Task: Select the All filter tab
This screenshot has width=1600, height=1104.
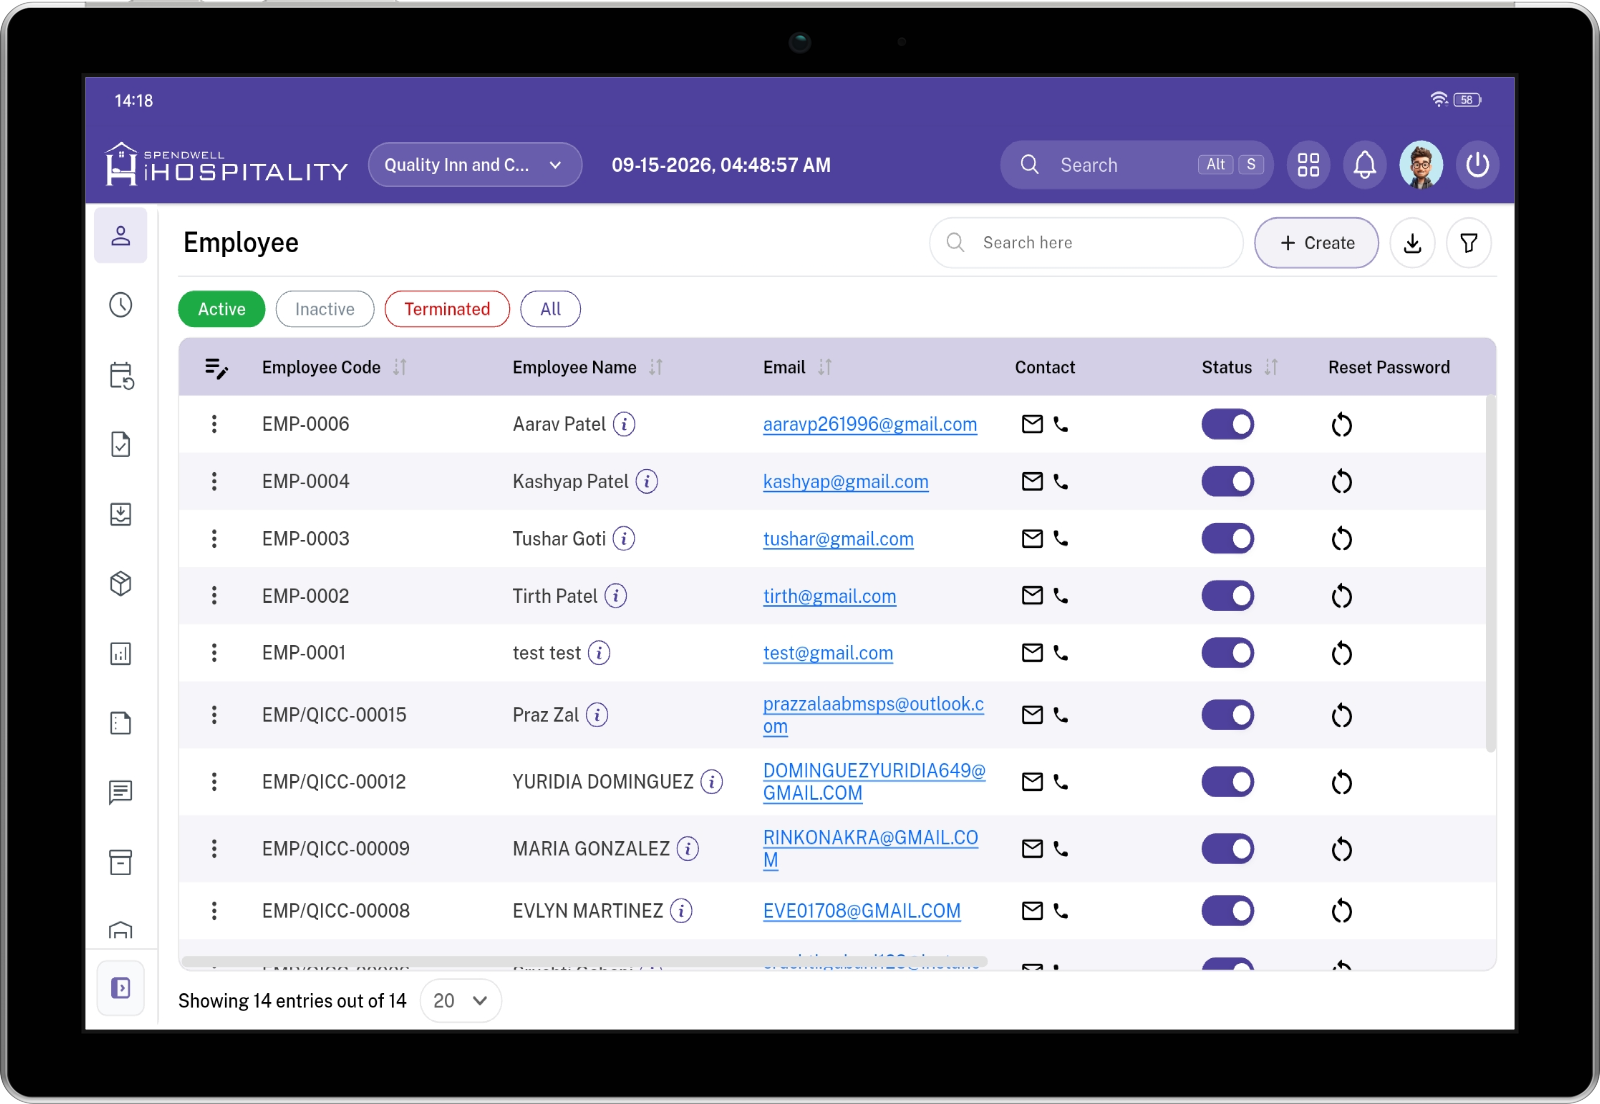Action: [551, 309]
